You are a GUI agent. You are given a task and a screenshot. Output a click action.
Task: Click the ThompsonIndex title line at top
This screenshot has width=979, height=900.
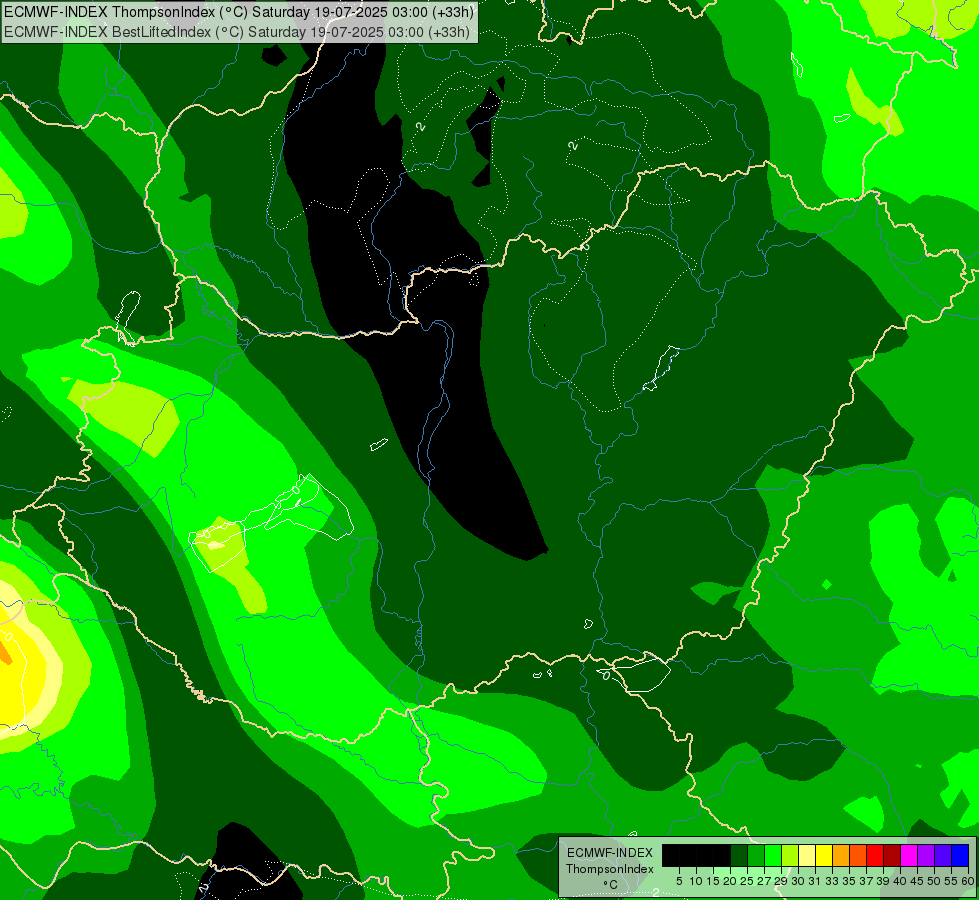(239, 11)
